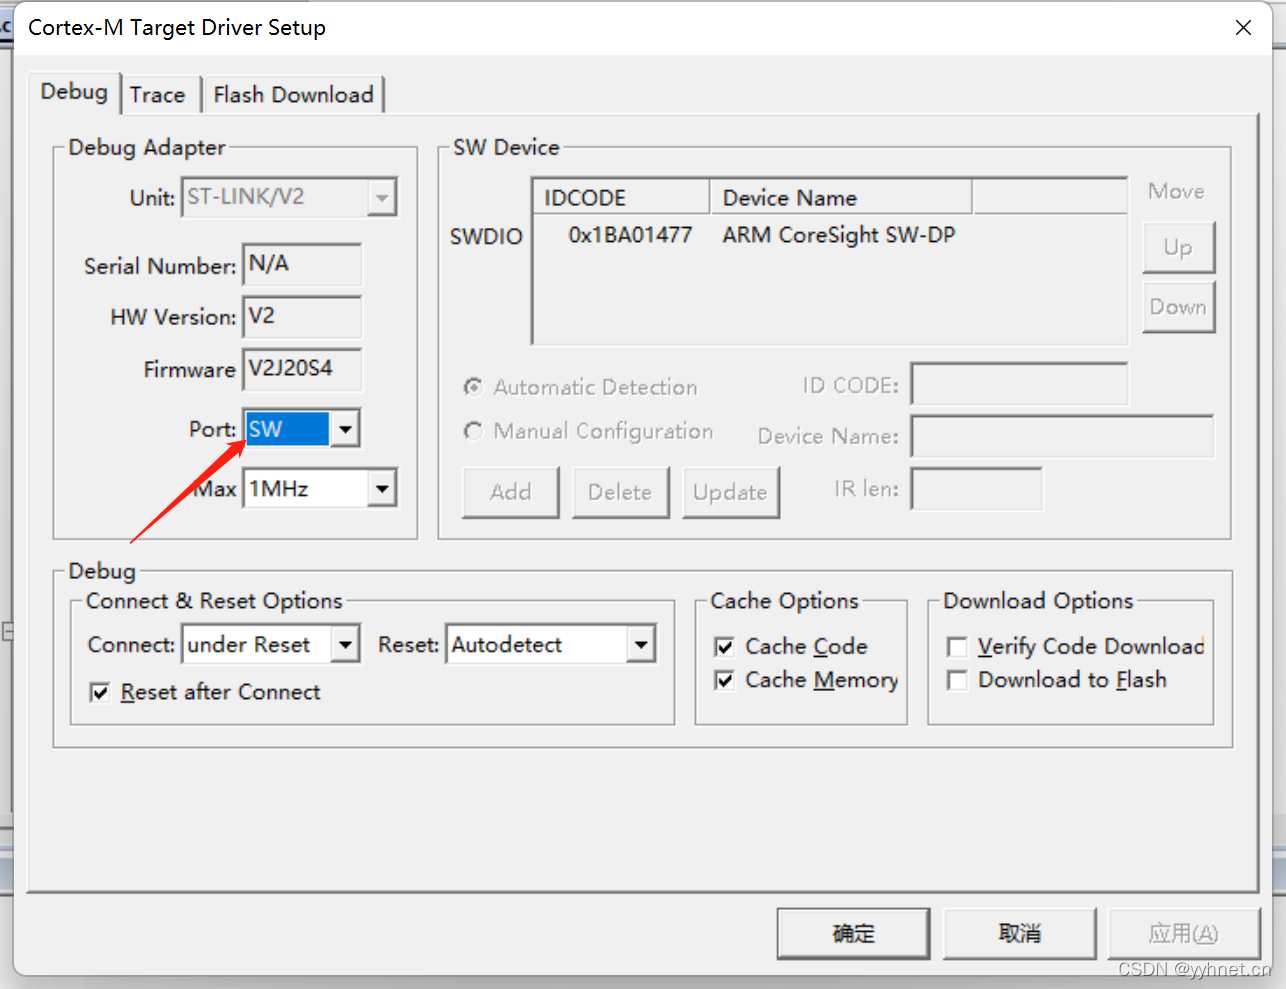Click the highlighted SW port value
This screenshot has height=989, width=1286.
287,429
